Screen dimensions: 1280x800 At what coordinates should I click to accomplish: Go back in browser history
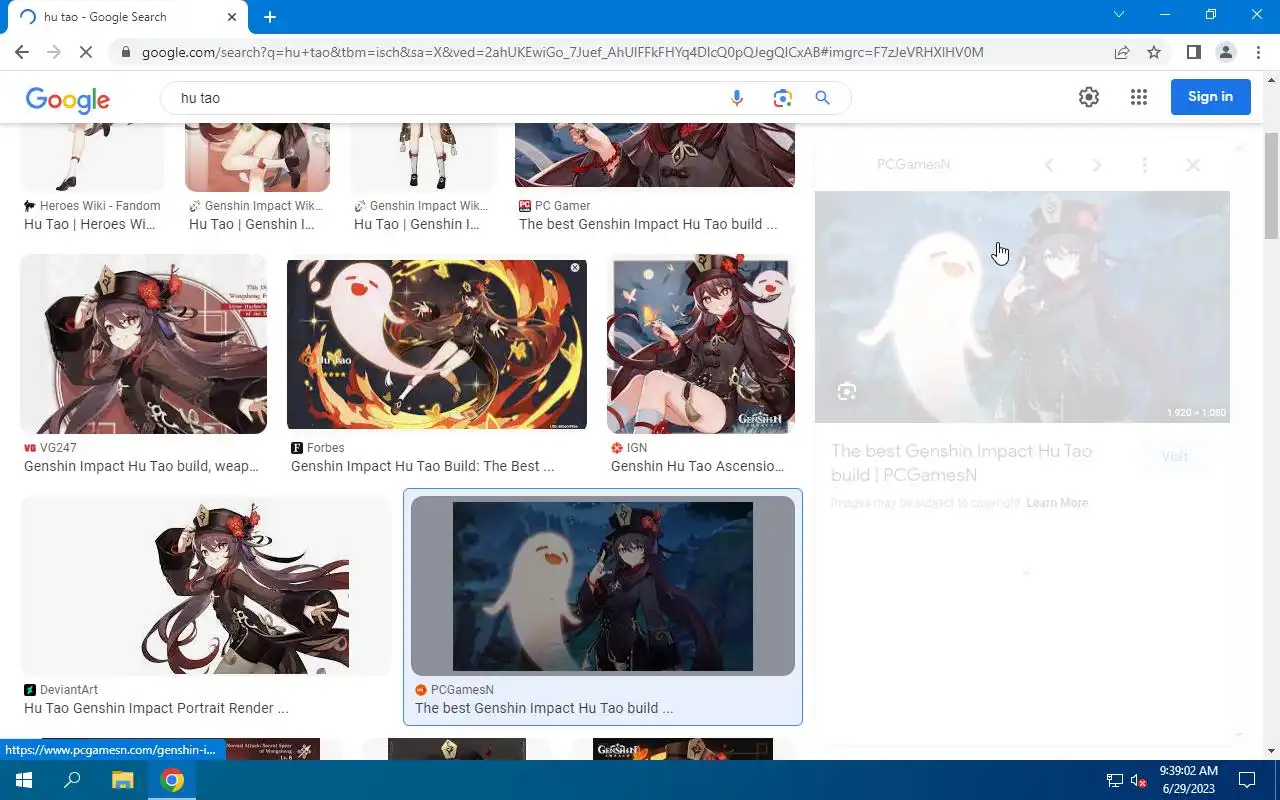22,52
